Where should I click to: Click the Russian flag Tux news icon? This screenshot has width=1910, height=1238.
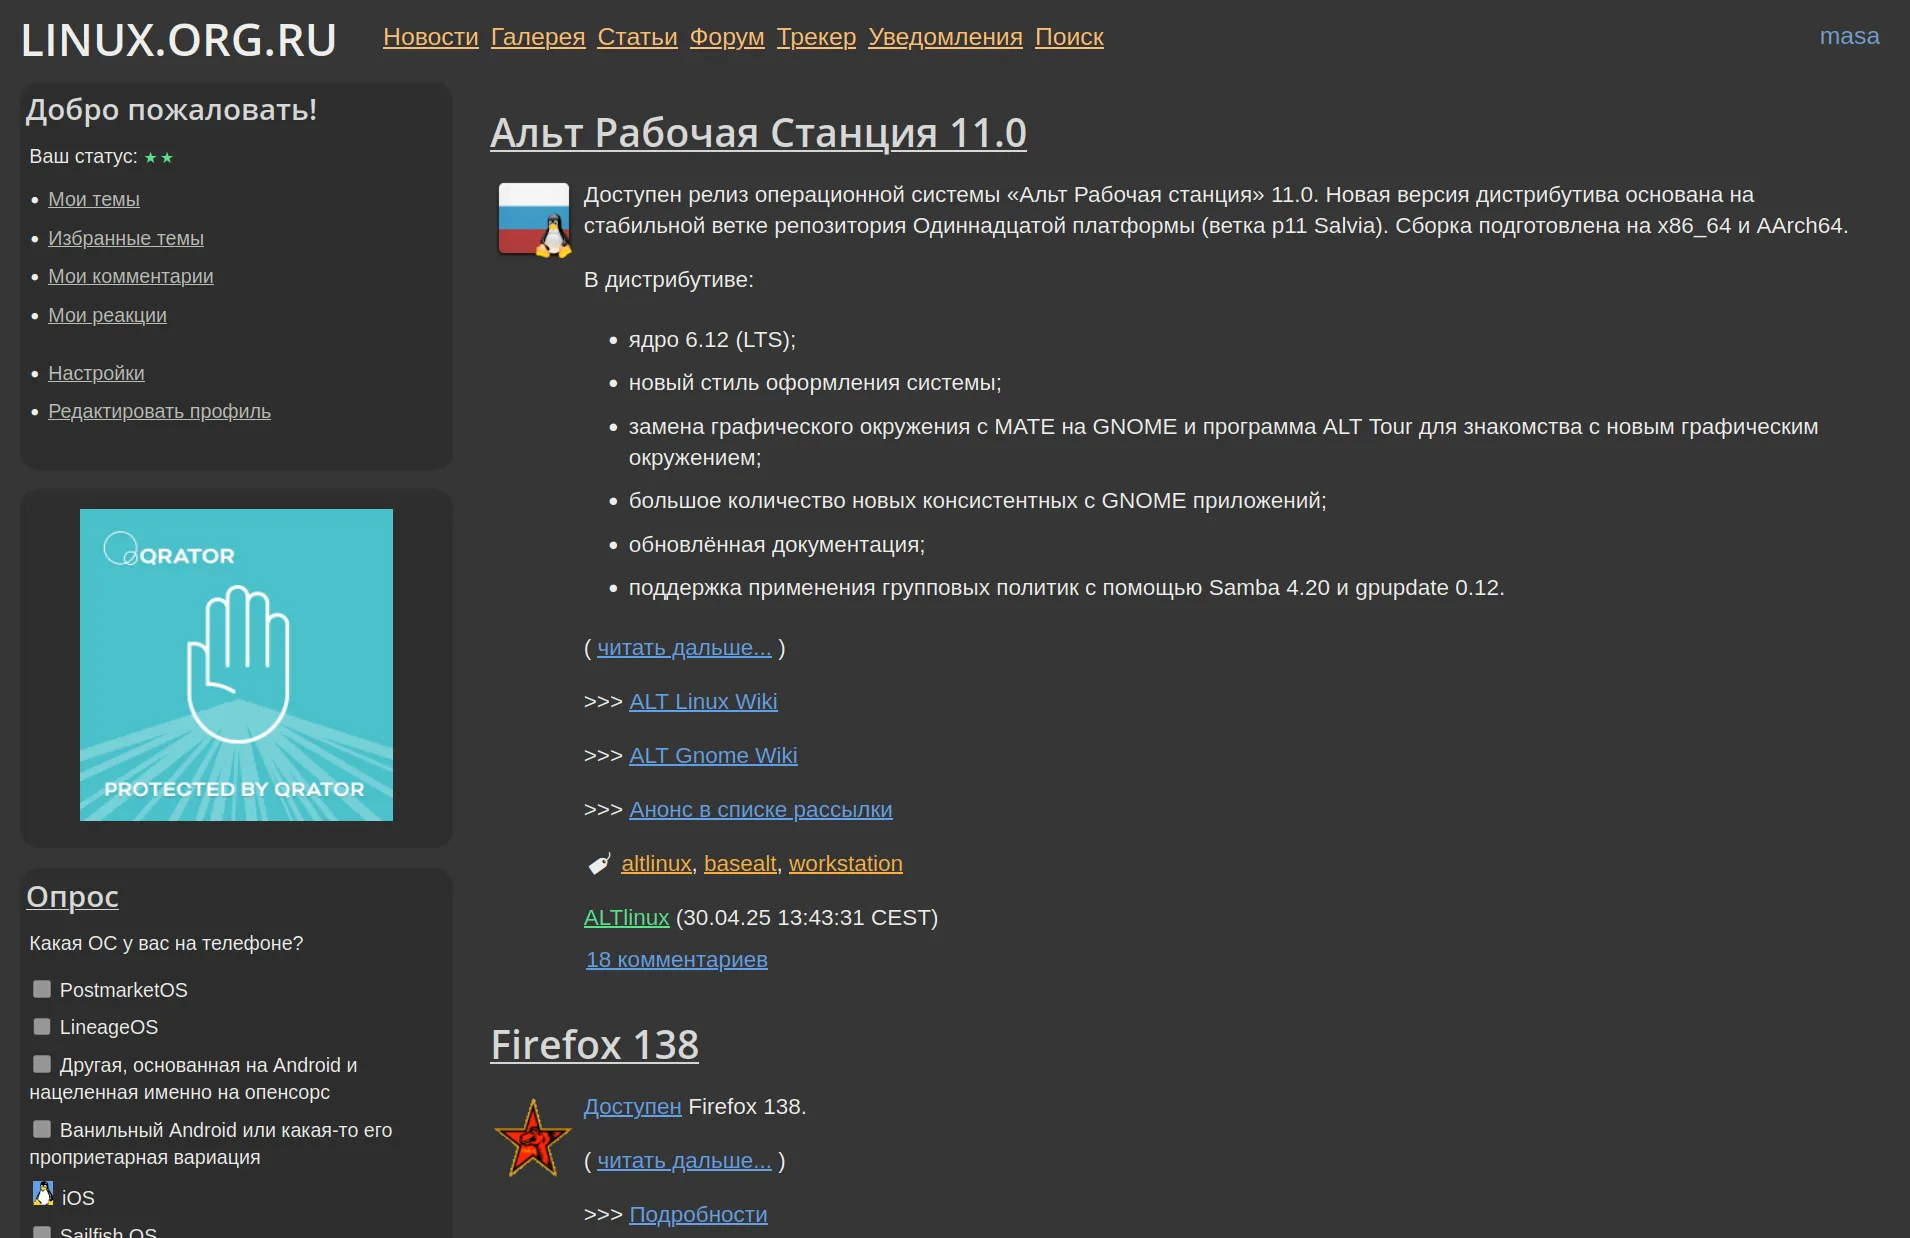[x=534, y=220]
